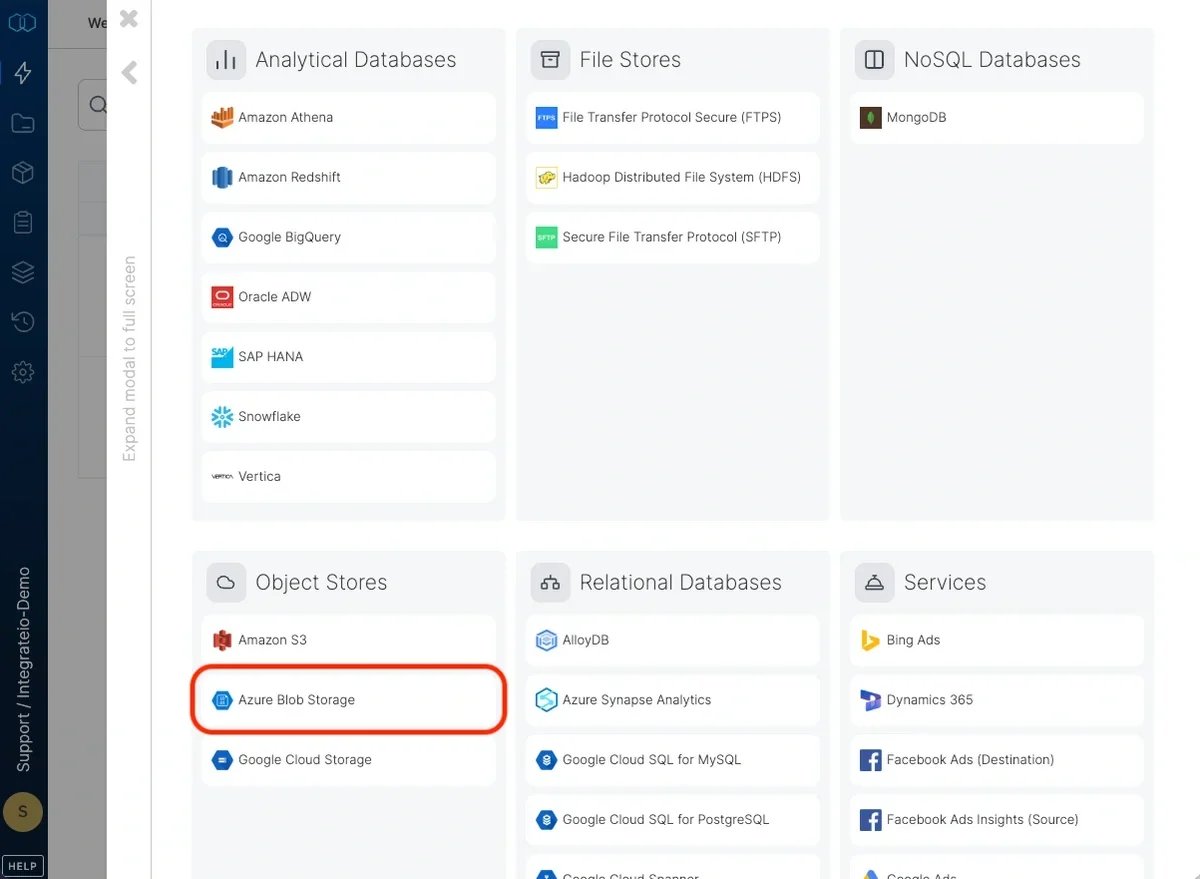Choose Facebook Ads Insights (Source)
This screenshot has width=1200, height=879.
pyautogui.click(x=996, y=820)
